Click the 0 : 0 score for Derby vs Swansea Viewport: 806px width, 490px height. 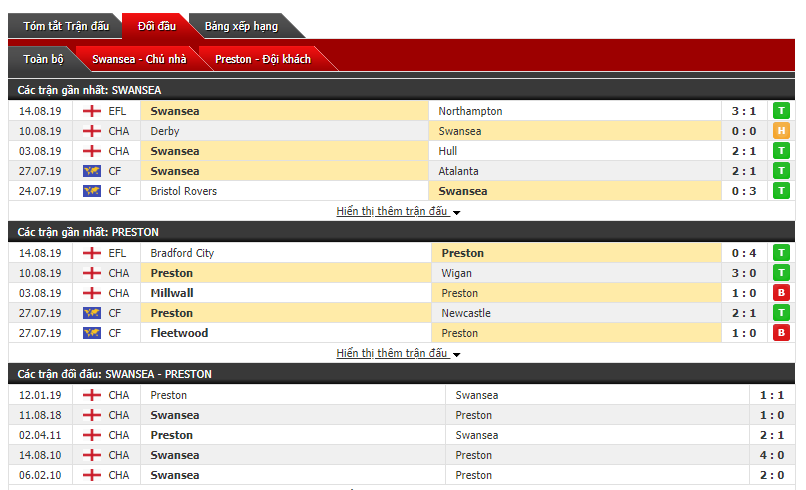tap(744, 131)
